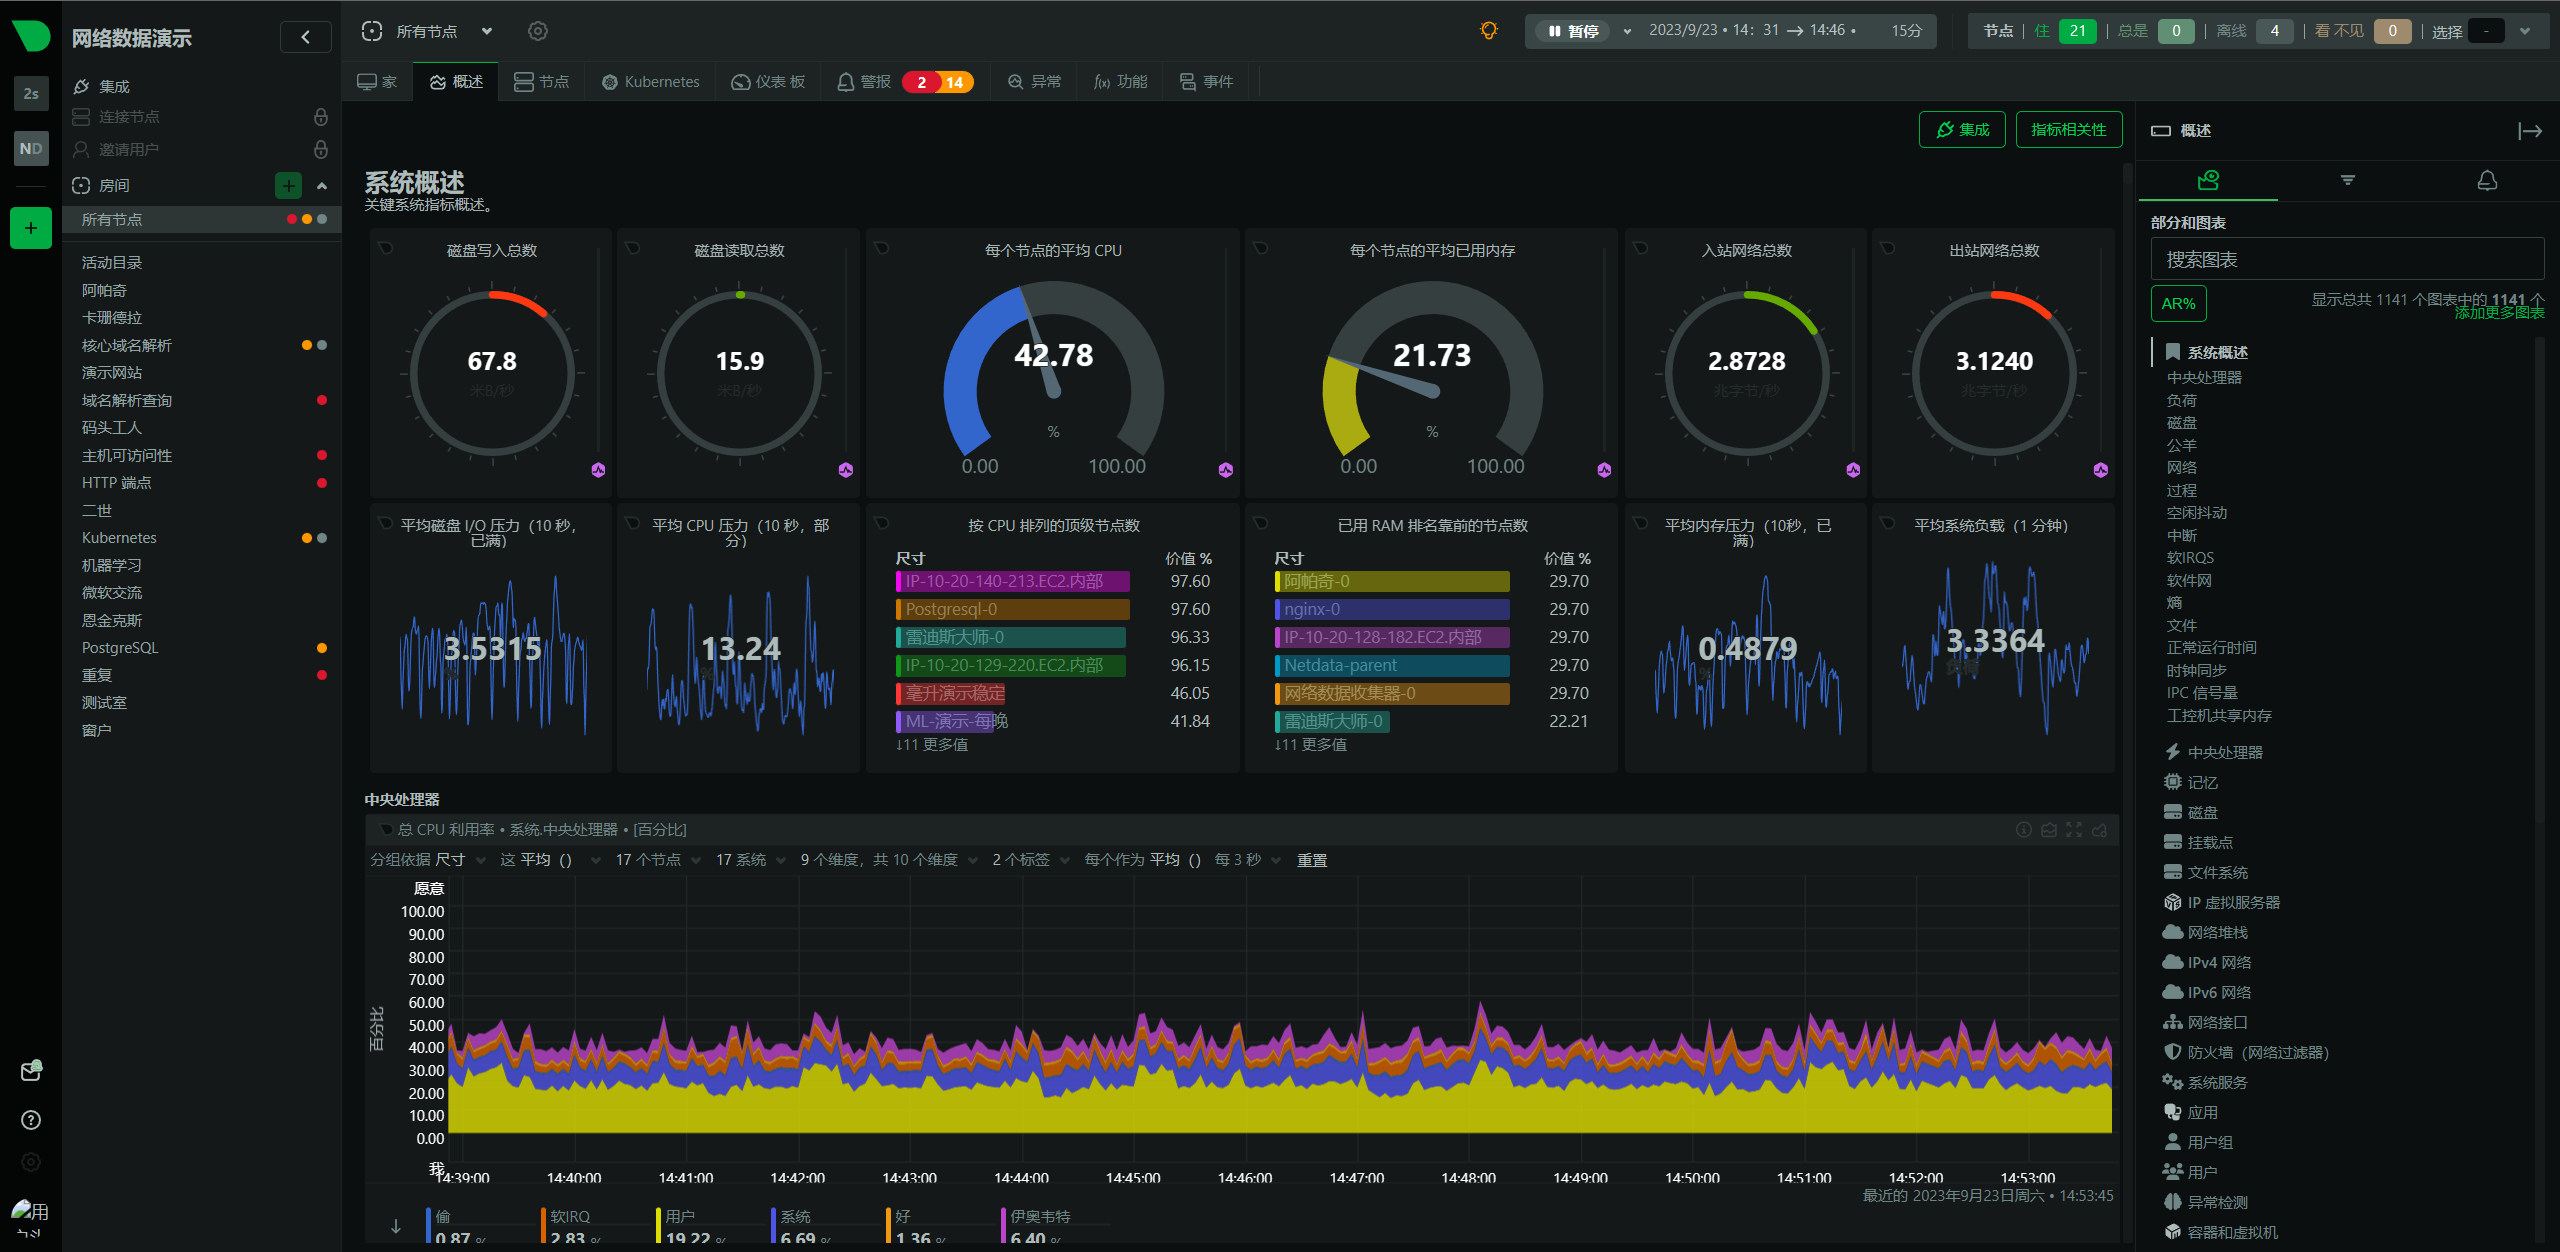
Task: Switch to the 事件 tab
Action: [x=1206, y=82]
